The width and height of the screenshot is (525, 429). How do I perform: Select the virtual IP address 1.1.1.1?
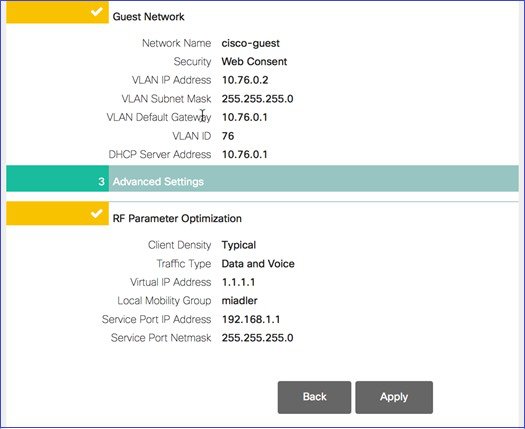click(238, 282)
